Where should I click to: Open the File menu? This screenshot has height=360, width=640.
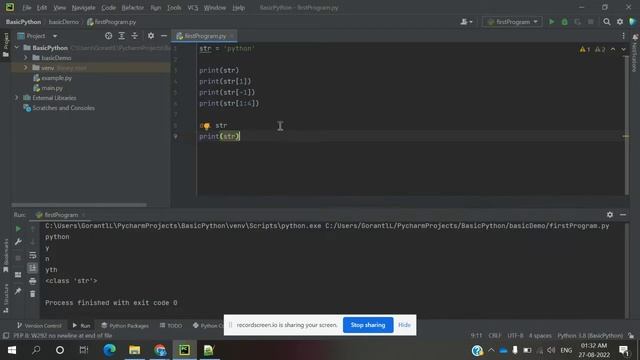point(27,7)
